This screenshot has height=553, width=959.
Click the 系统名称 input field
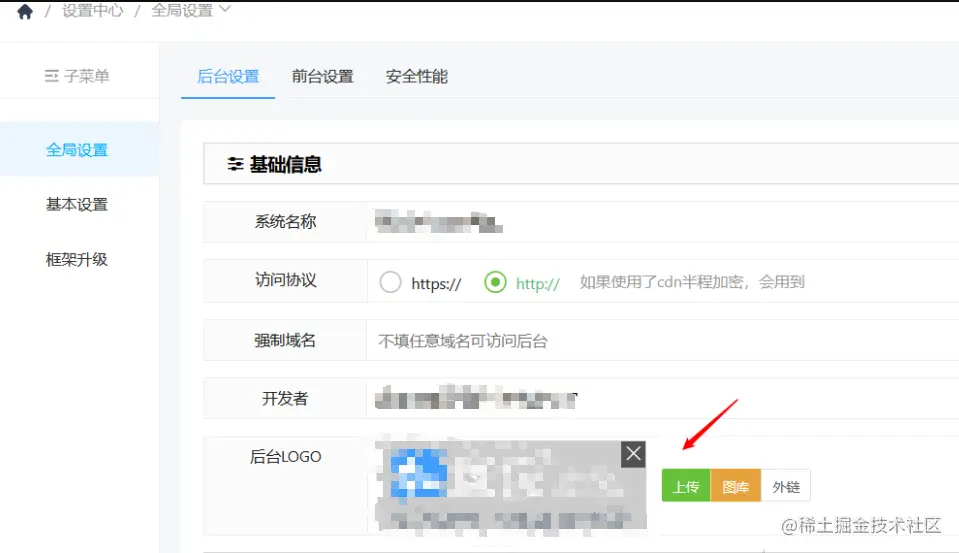662,221
